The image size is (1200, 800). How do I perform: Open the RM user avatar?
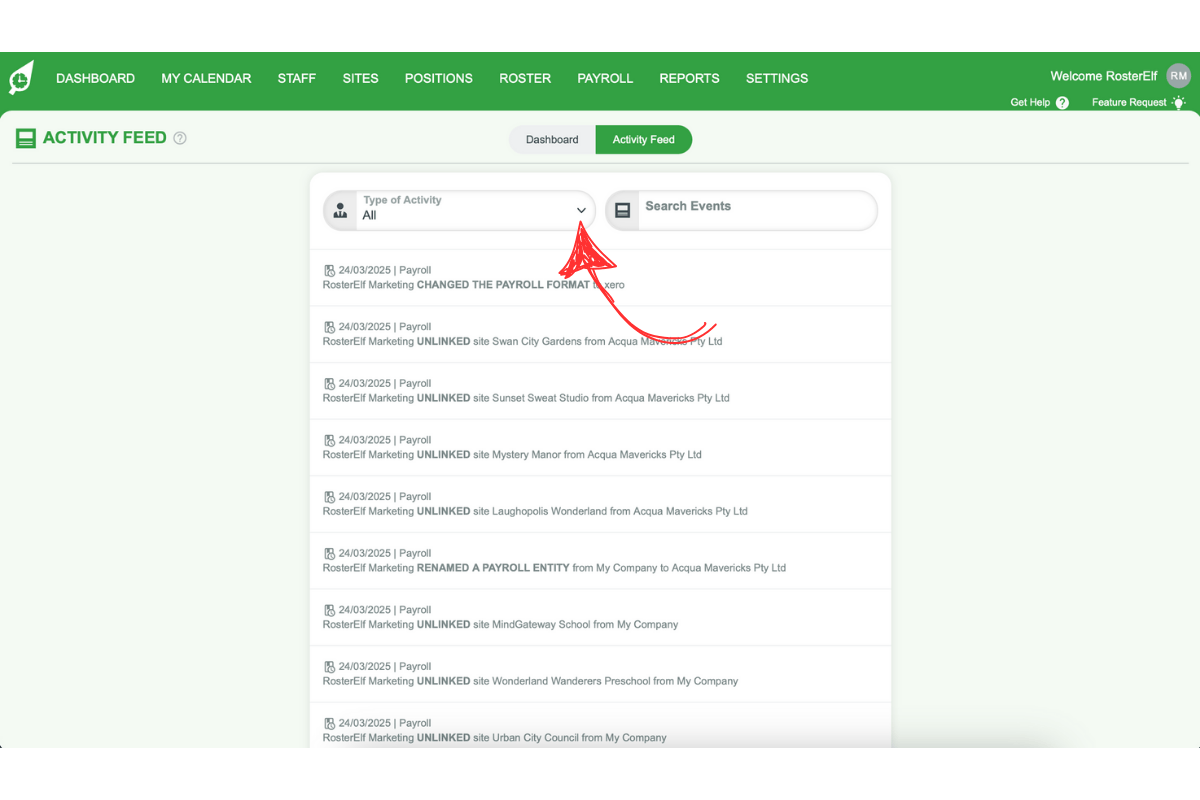coord(1178,75)
